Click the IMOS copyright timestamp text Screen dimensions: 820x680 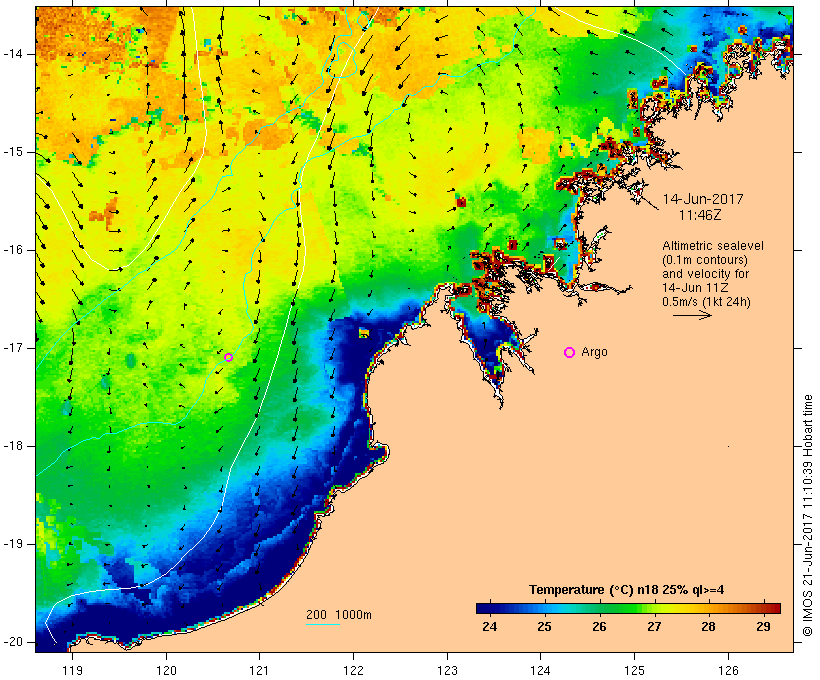tap(808, 515)
